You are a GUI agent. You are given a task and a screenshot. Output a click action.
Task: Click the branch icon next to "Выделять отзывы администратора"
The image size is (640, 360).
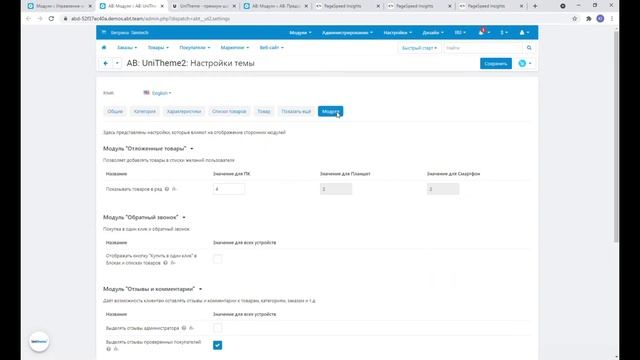tap(191, 328)
